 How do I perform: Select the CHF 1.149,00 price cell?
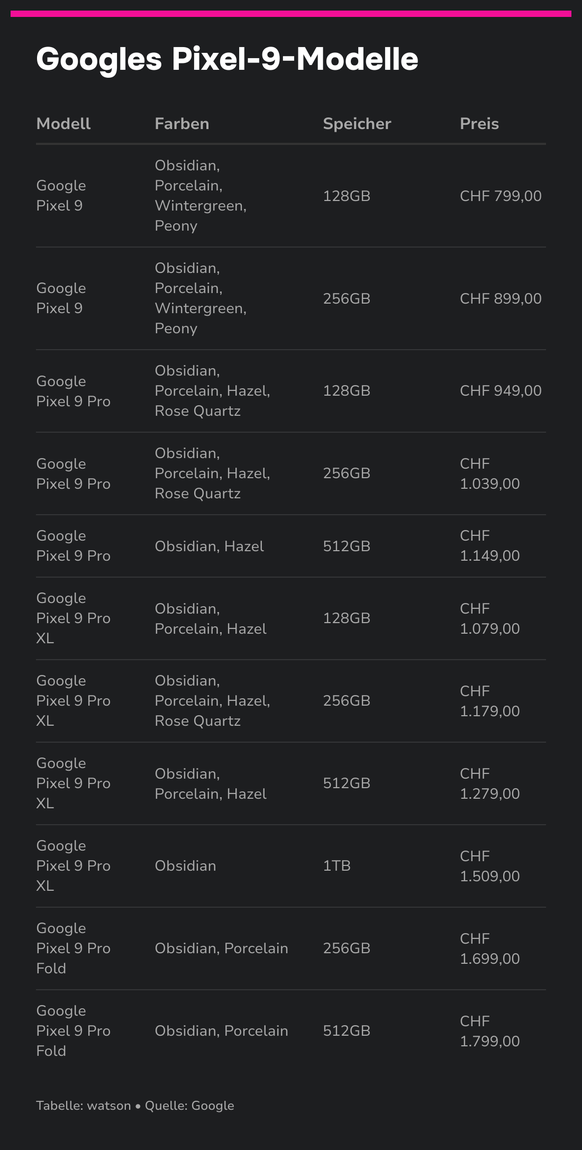pos(490,546)
